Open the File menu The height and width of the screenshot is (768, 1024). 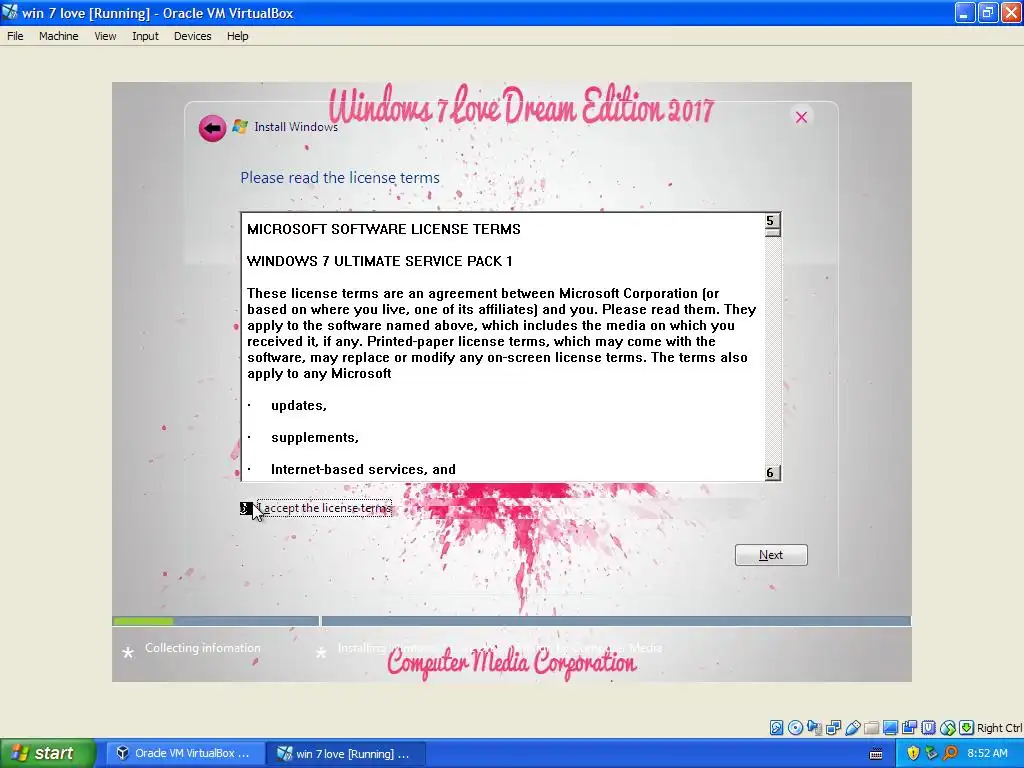click(15, 36)
